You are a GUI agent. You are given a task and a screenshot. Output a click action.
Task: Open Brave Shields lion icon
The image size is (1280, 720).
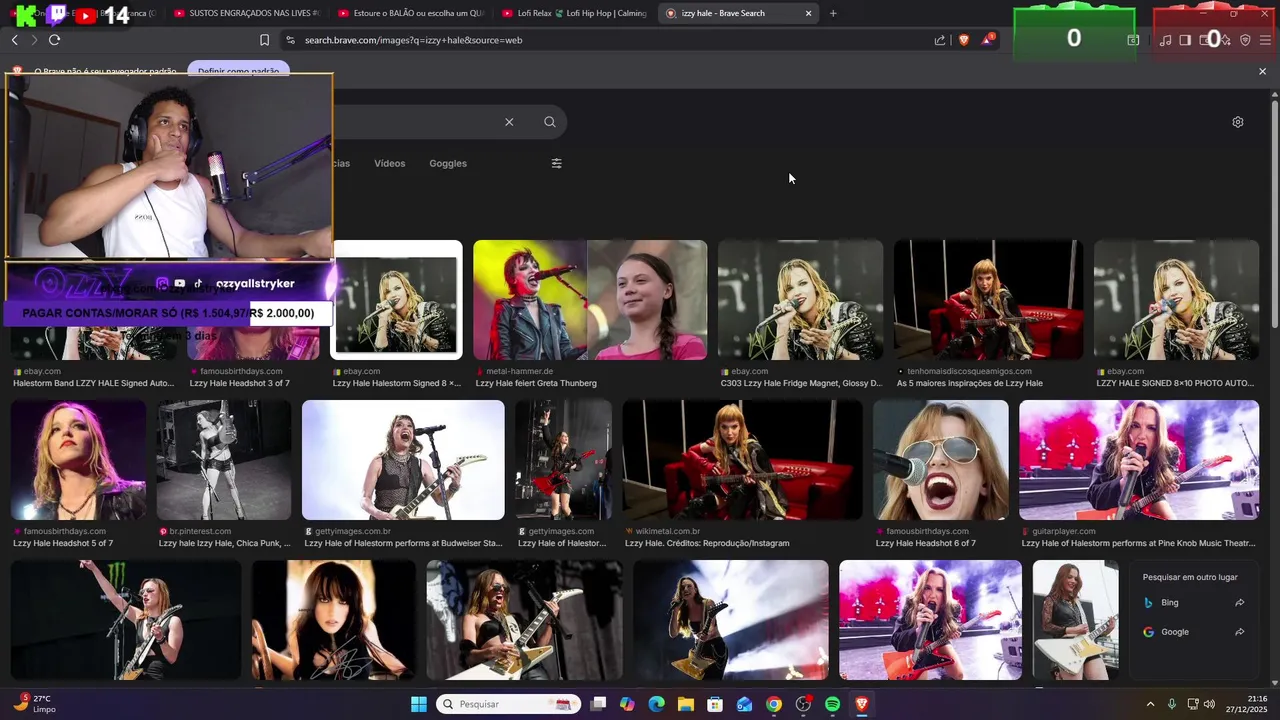(964, 40)
